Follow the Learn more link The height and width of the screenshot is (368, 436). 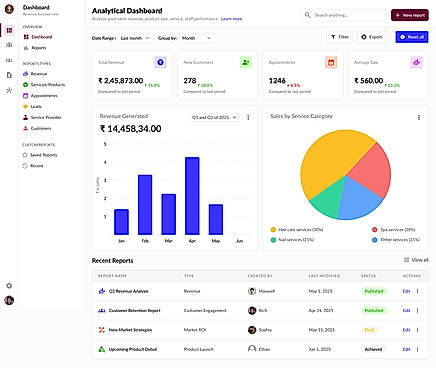pos(231,19)
